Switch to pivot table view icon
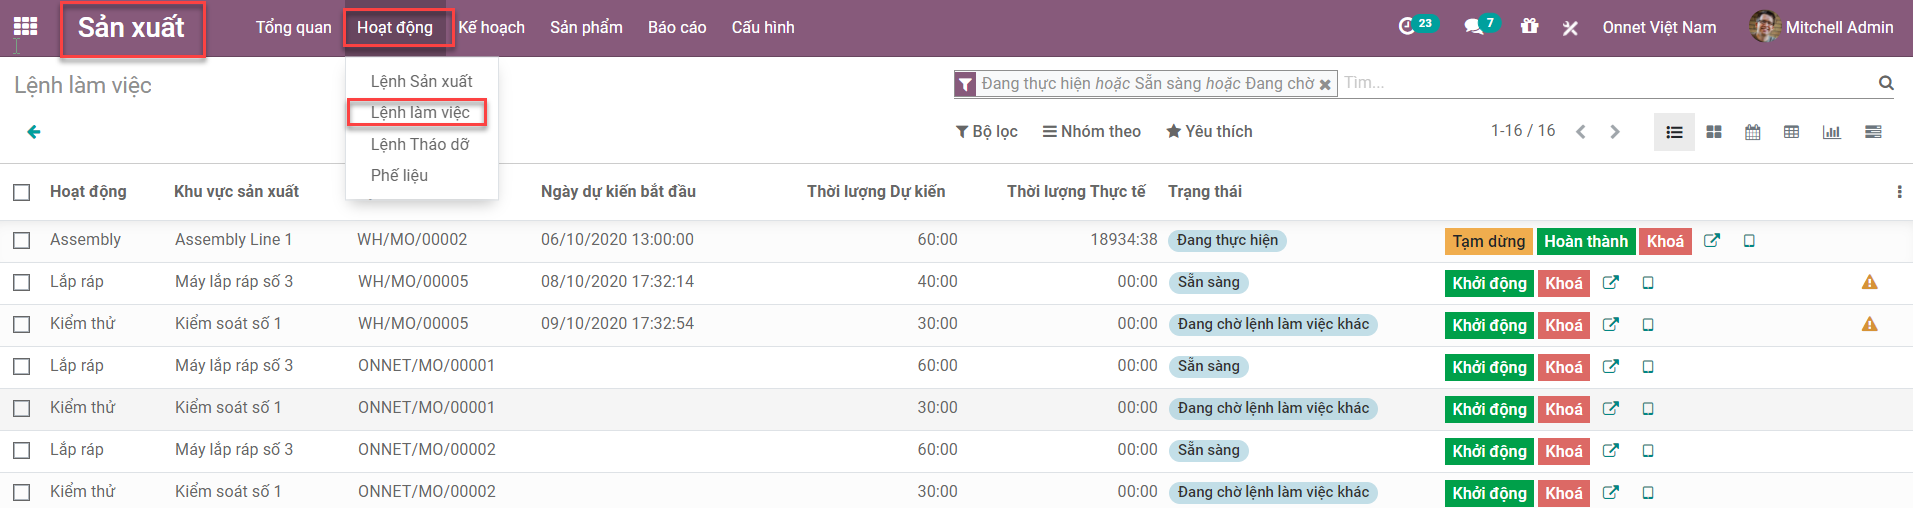This screenshot has width=1913, height=508. pyautogui.click(x=1792, y=132)
